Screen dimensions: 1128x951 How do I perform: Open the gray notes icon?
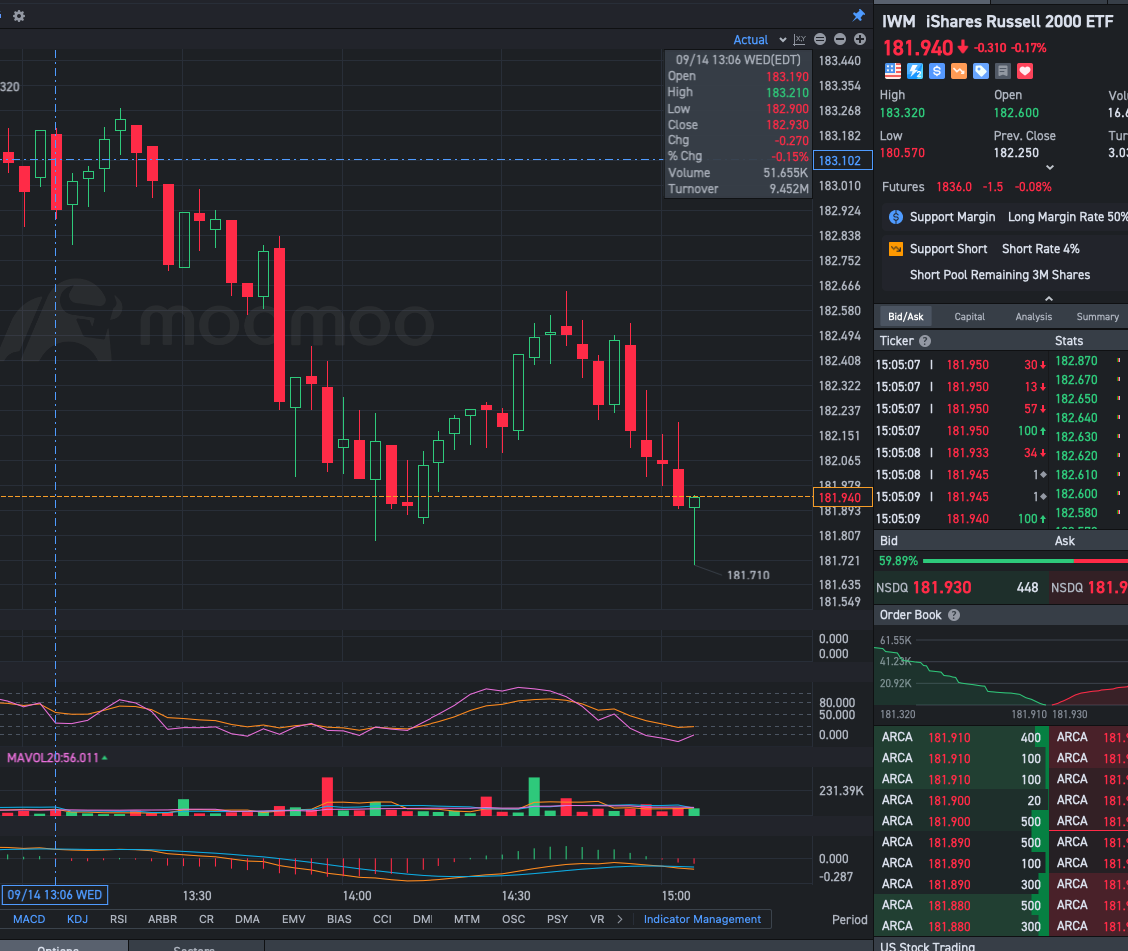click(x=1003, y=70)
